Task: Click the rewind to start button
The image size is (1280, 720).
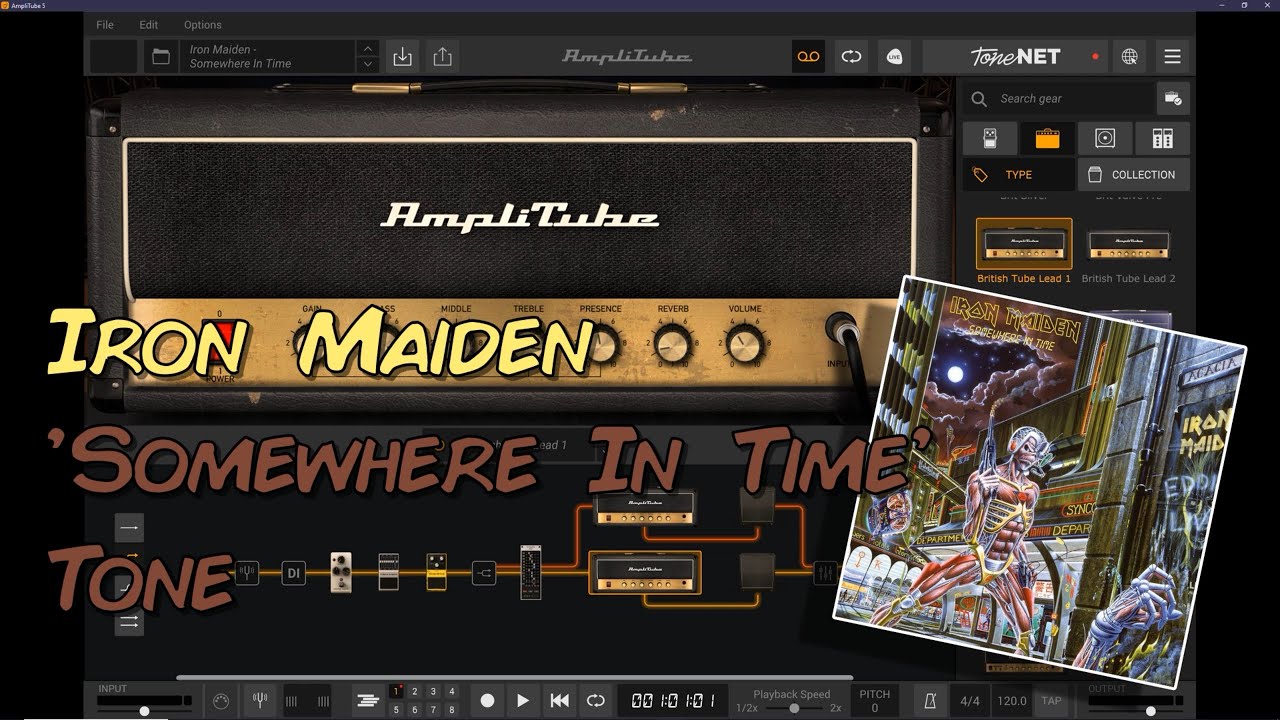Action: (560, 701)
